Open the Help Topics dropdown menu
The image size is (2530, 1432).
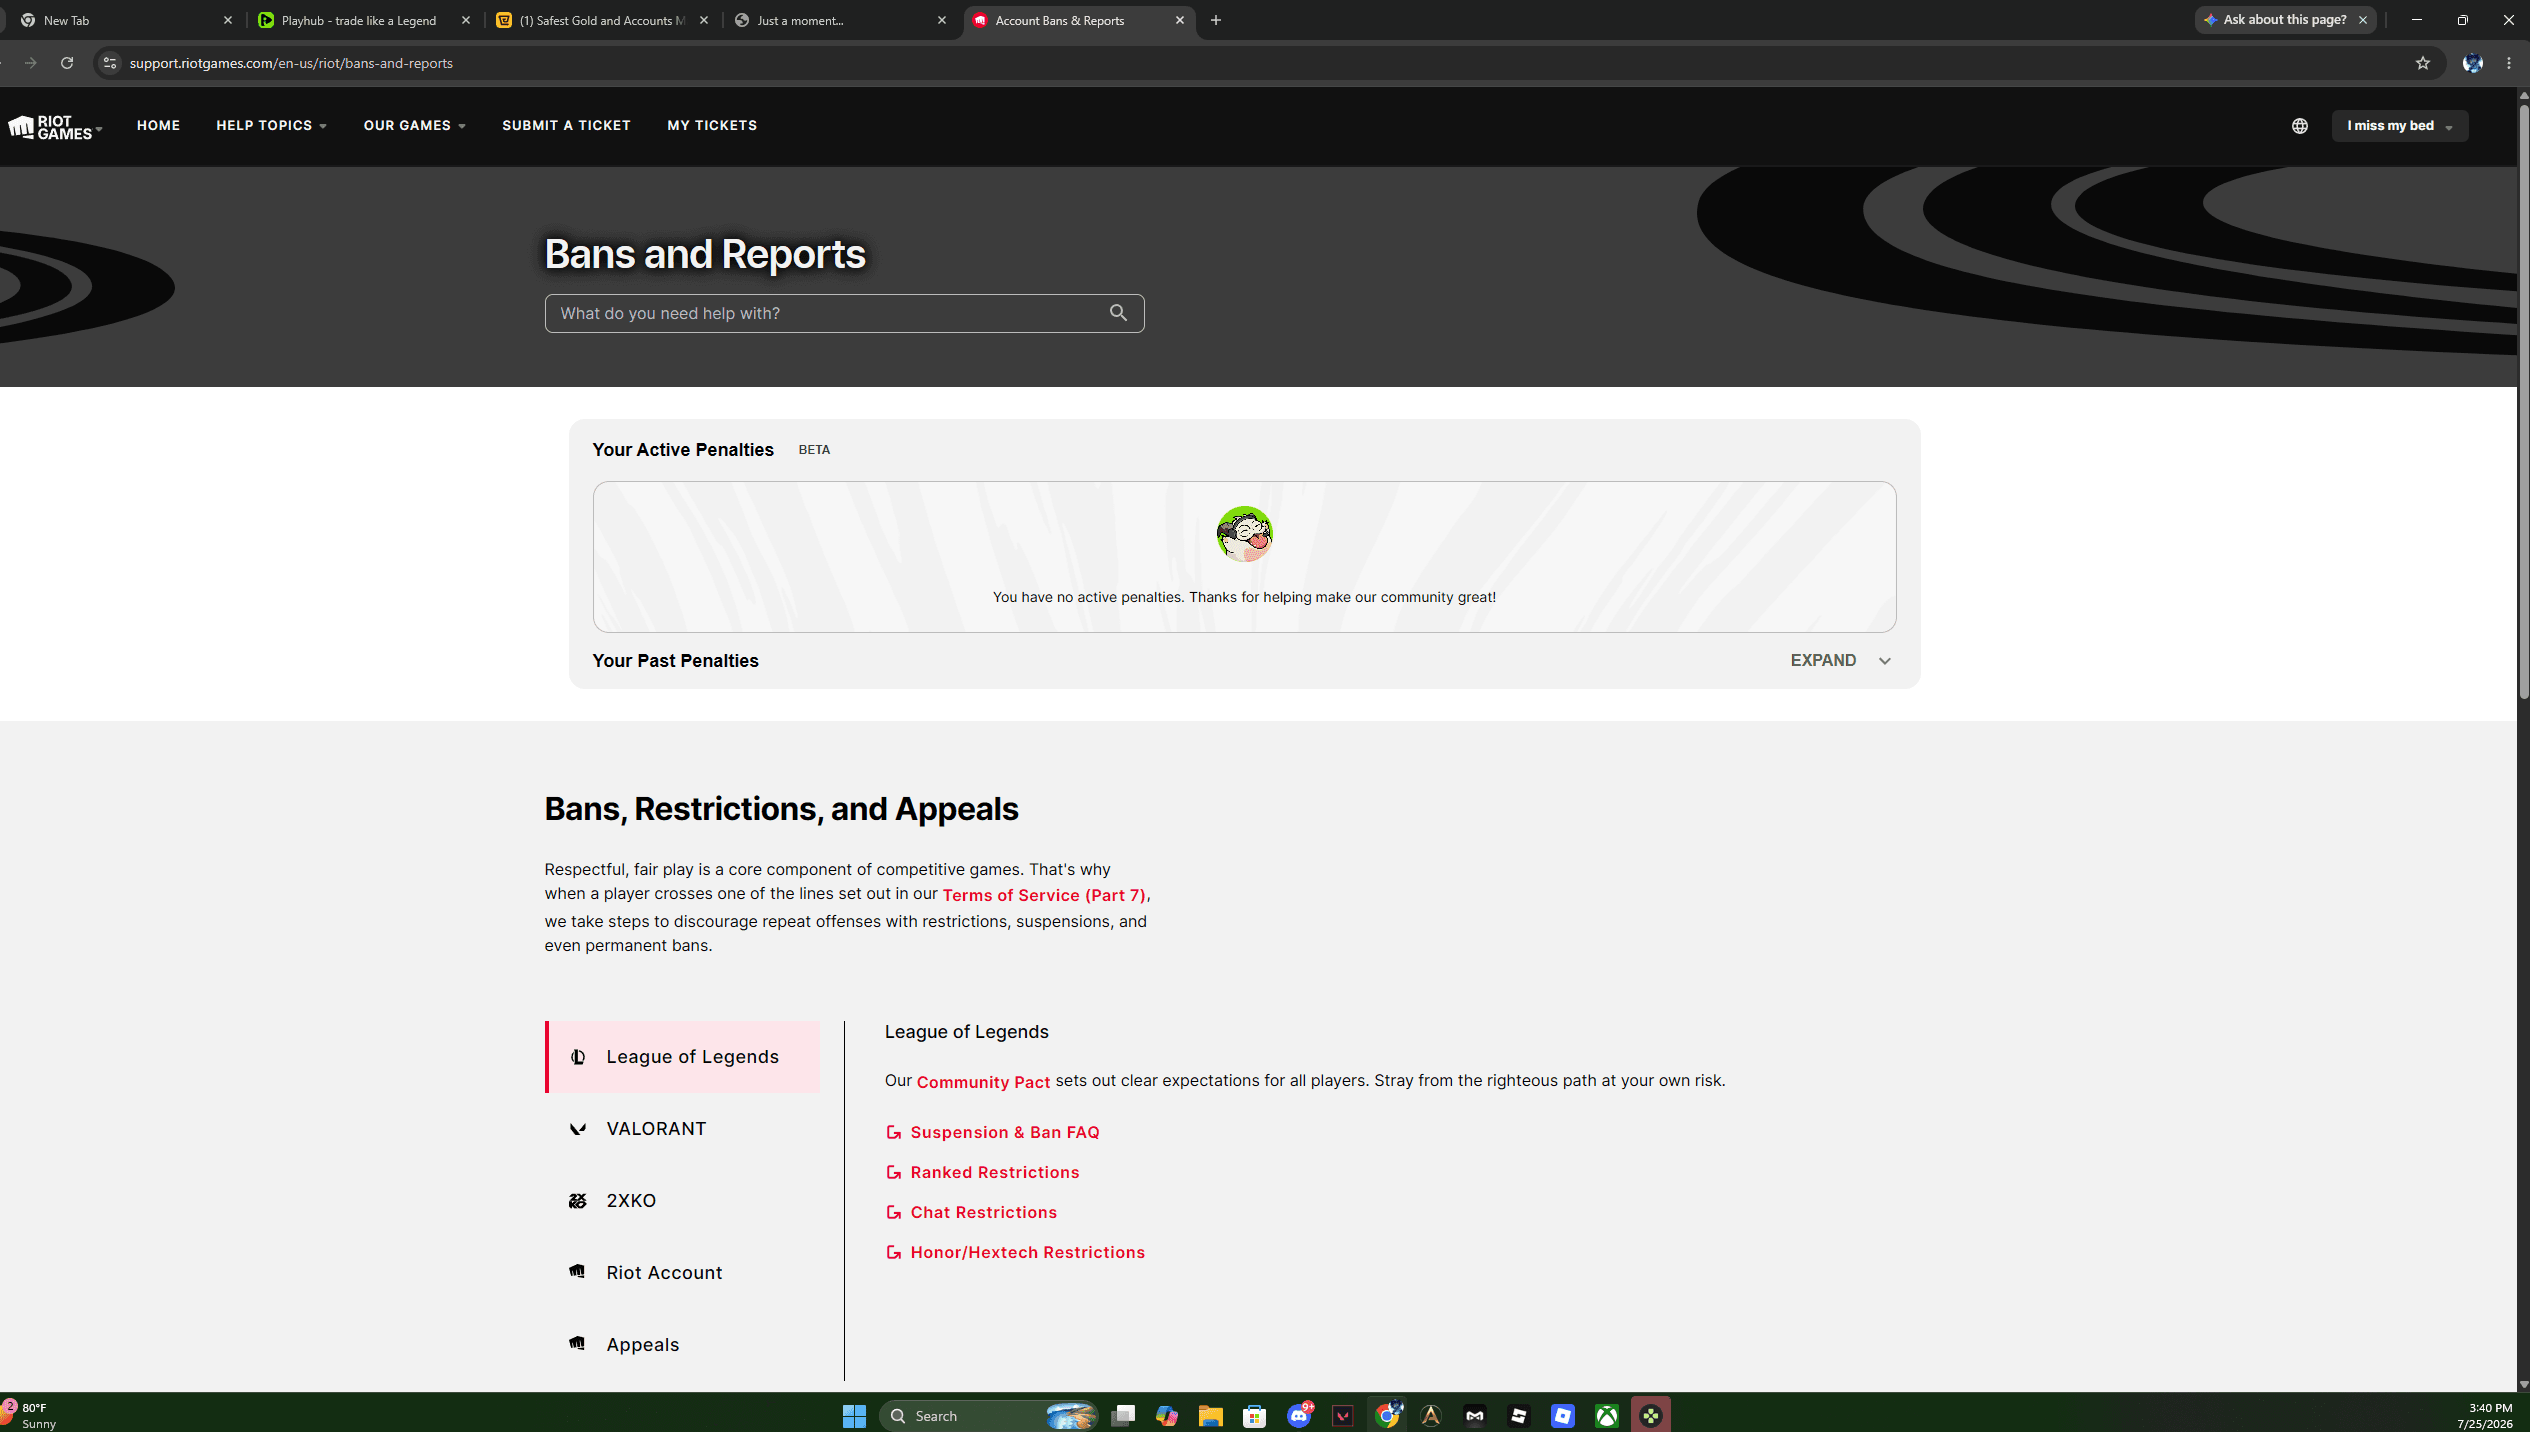(271, 126)
